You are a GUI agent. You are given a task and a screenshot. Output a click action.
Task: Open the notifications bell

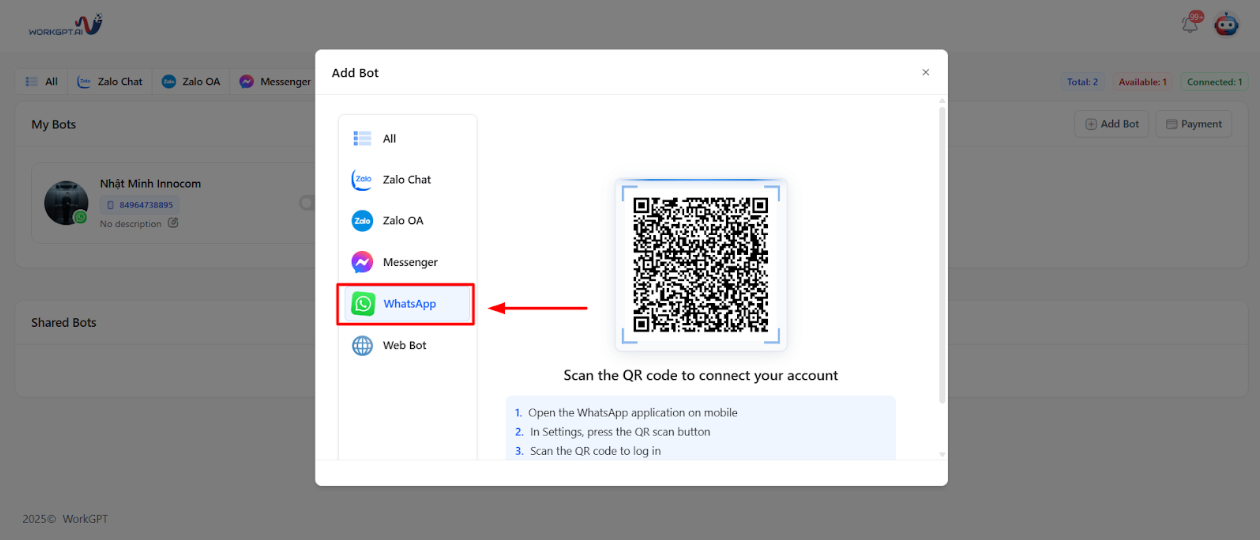1190,25
